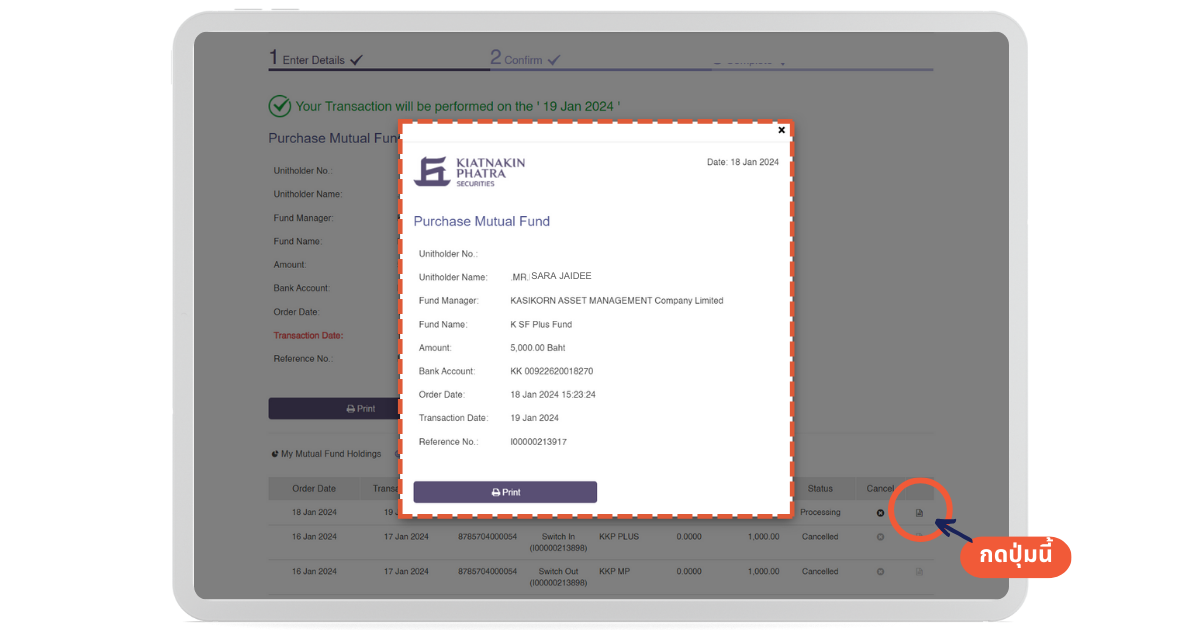The width and height of the screenshot is (1200, 630).
Task: Cancel the Processing order via its X icon
Action: coord(880,513)
